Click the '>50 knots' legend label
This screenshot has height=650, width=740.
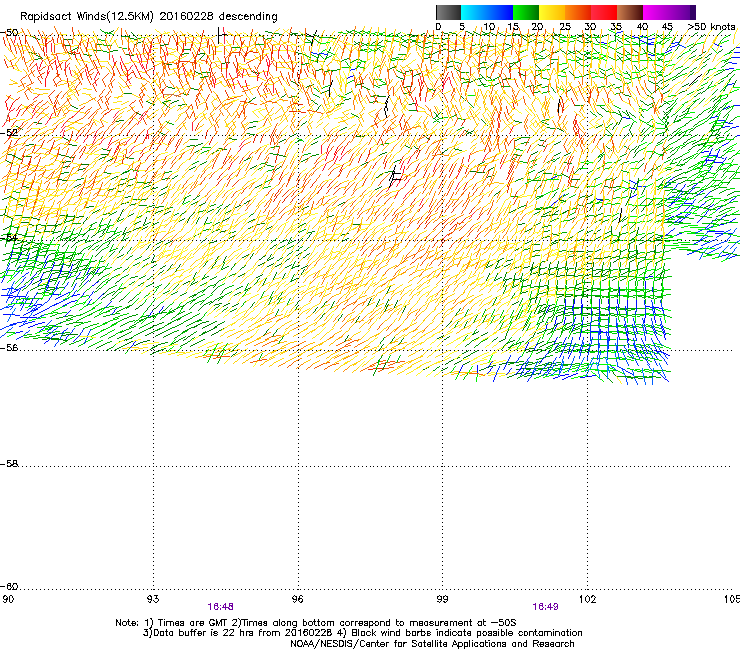pyautogui.click(x=711, y=27)
